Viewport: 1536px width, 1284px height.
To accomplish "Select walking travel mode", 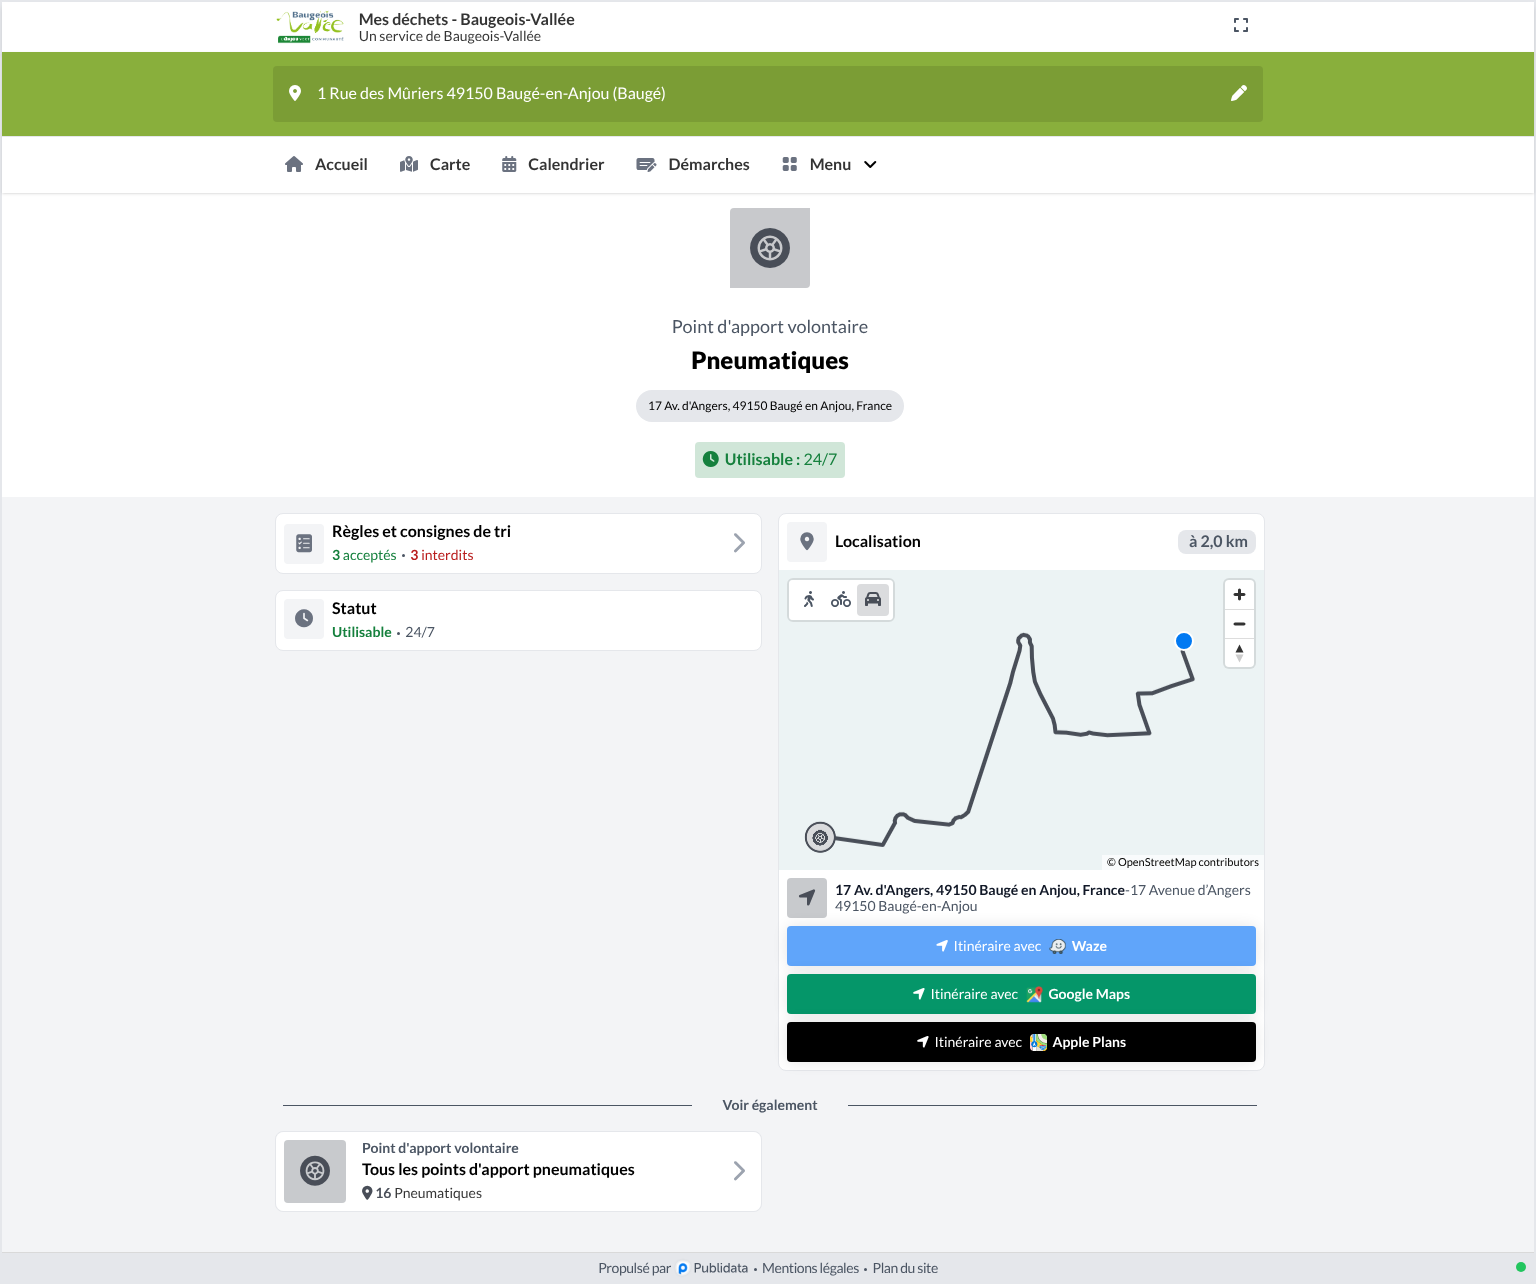I will [809, 599].
